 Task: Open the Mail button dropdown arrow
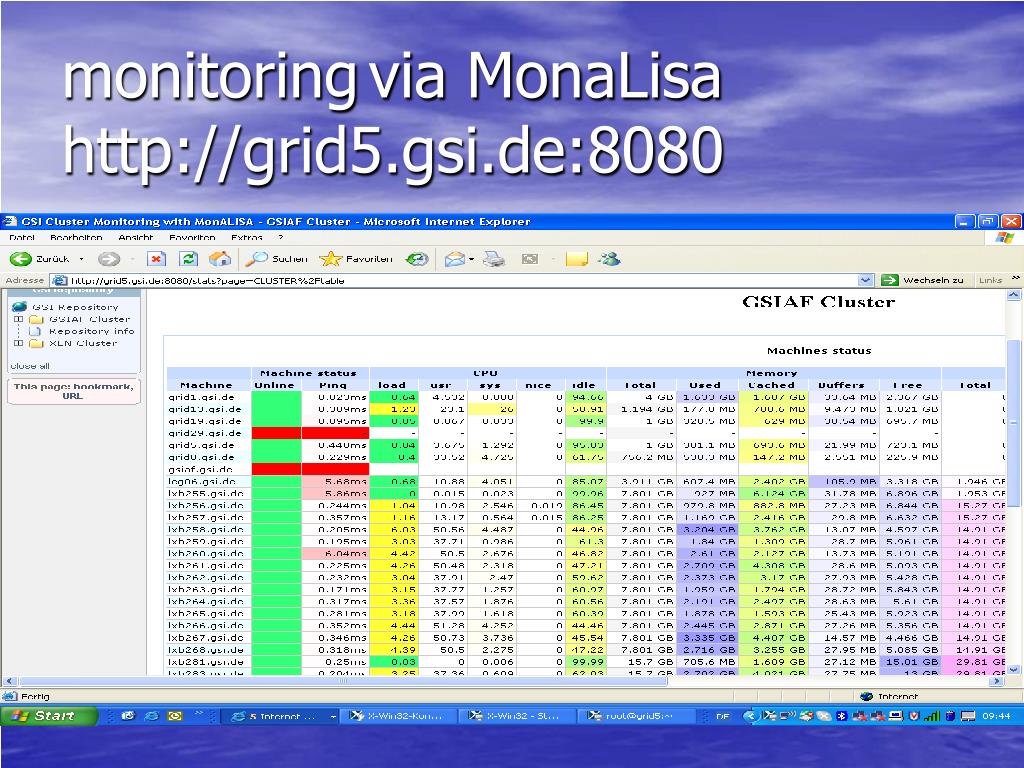pyautogui.click(x=471, y=260)
